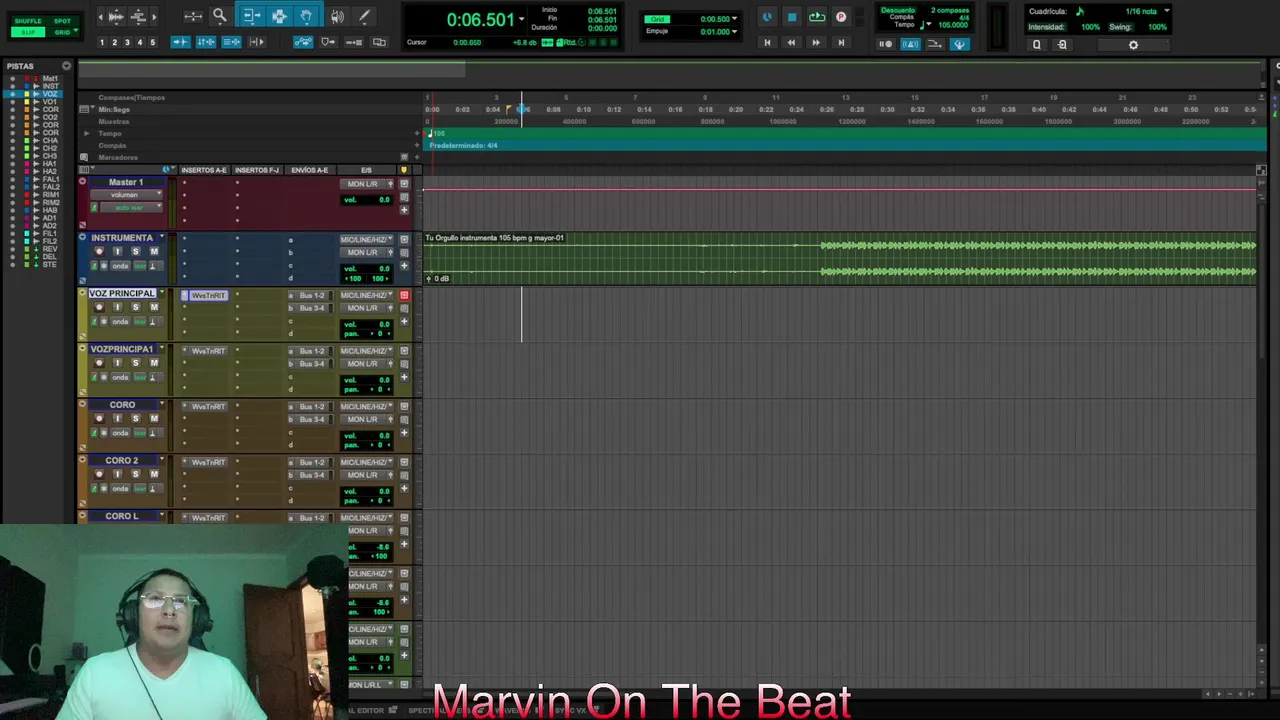Screen dimensions: 1280x720
Task: Enable Slip edit mode
Action: pyautogui.click(x=28, y=32)
